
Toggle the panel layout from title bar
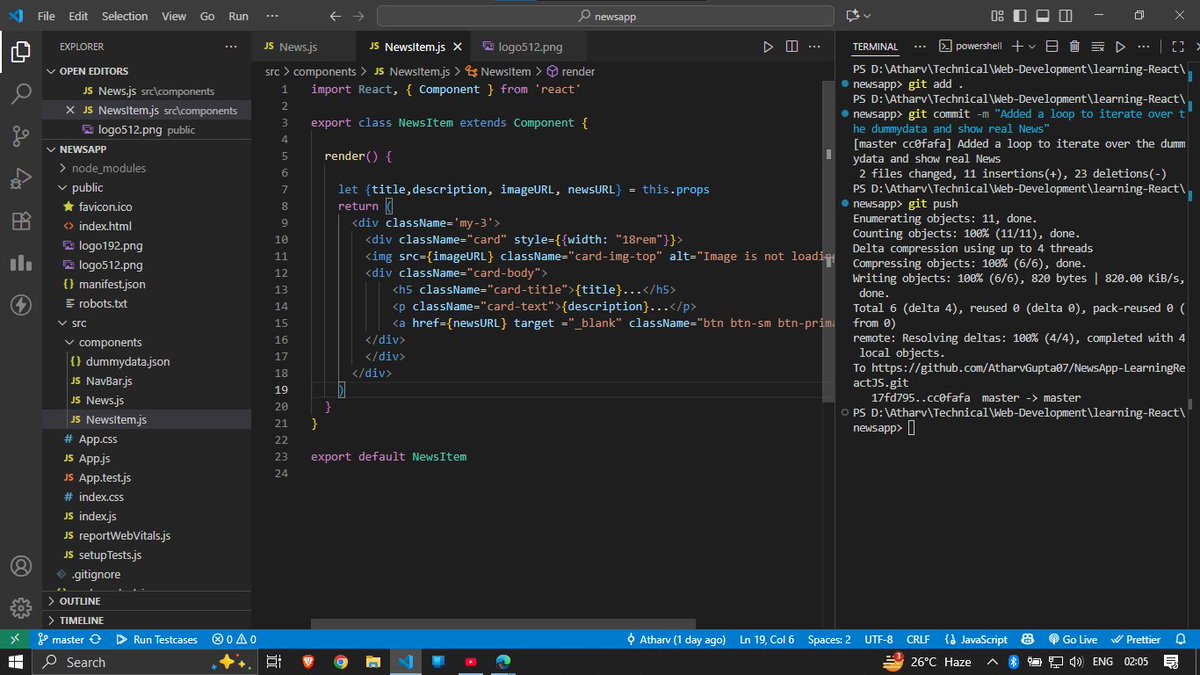click(x=1042, y=15)
